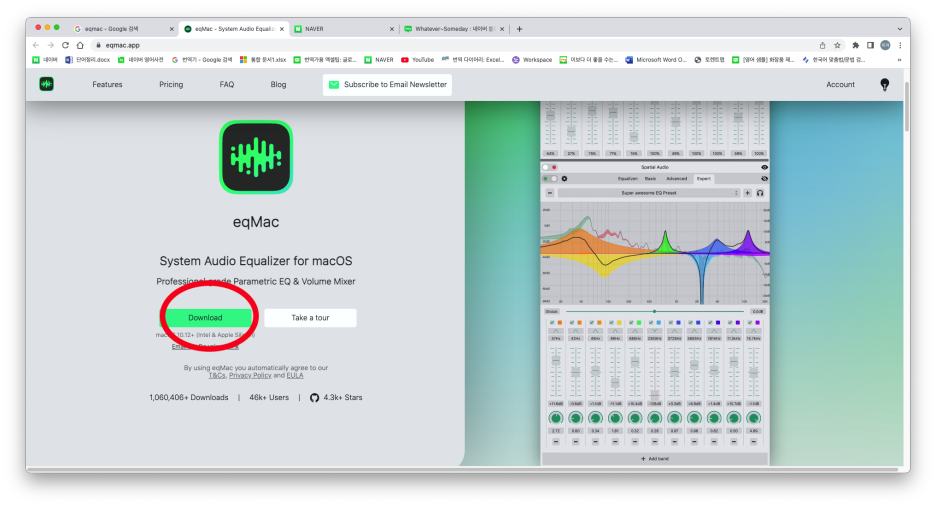Click the Global gain slider above the bands
Image resolution: width=936 pixels, height=507 pixels.
[655, 311]
